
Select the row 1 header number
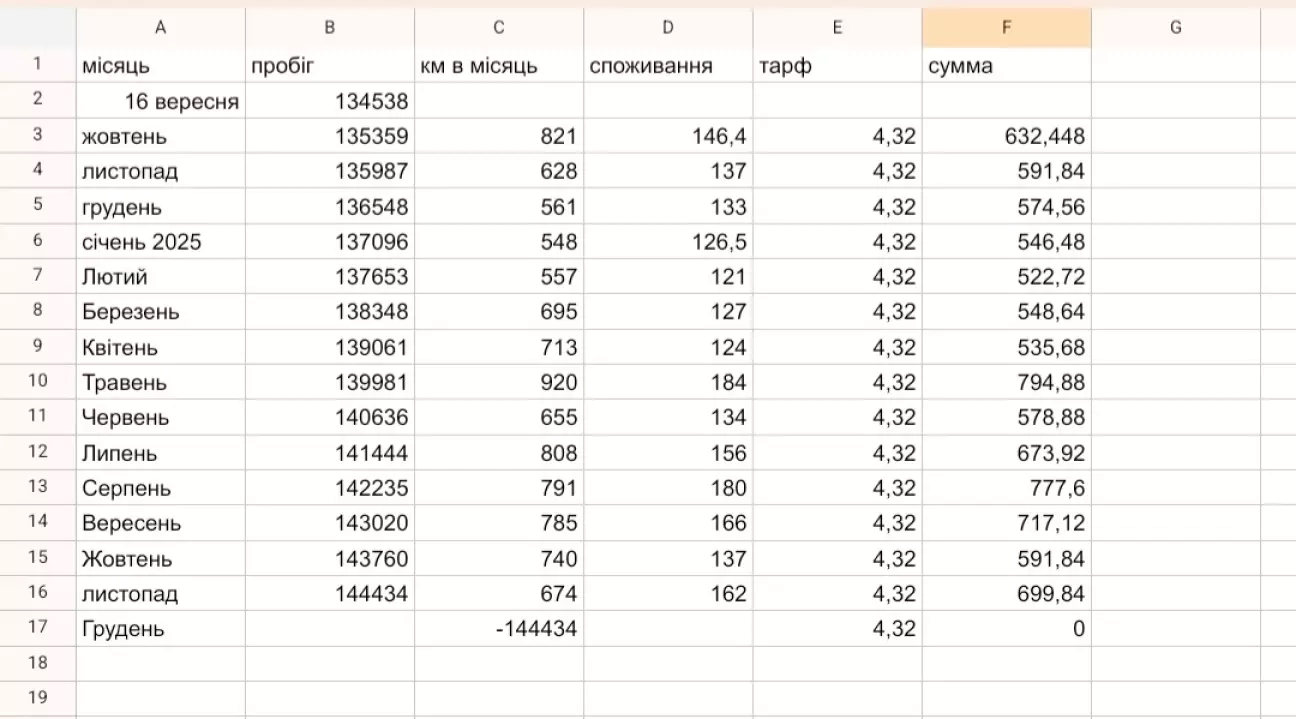point(38,65)
